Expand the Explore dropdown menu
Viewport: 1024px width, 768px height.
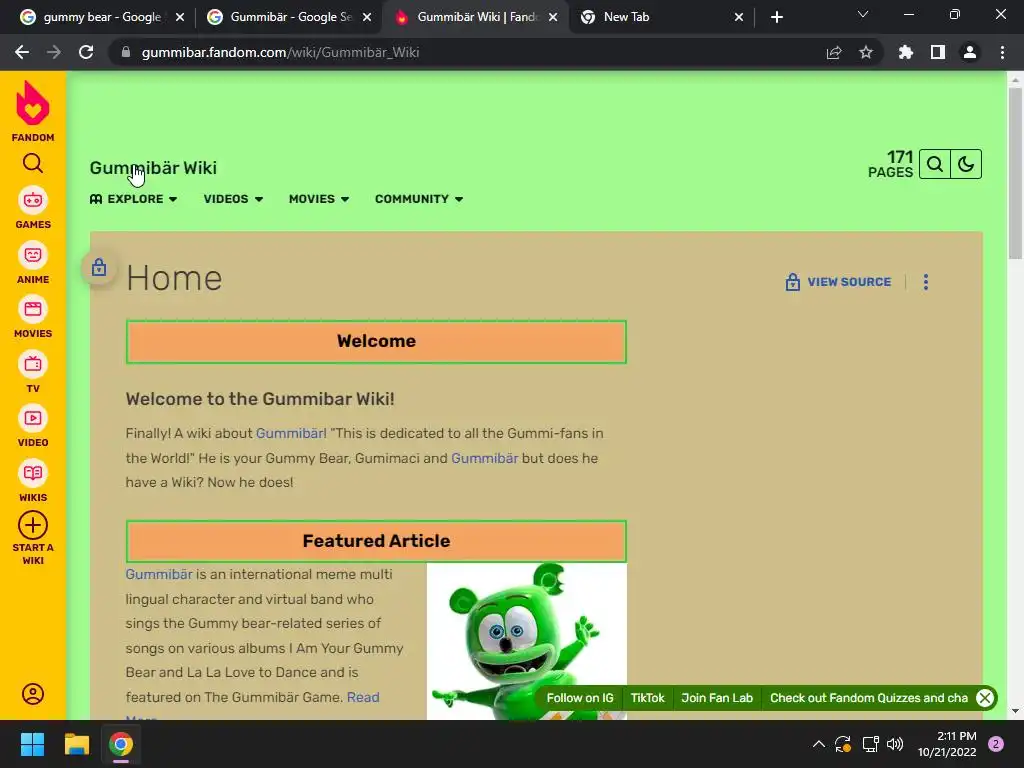coord(133,199)
